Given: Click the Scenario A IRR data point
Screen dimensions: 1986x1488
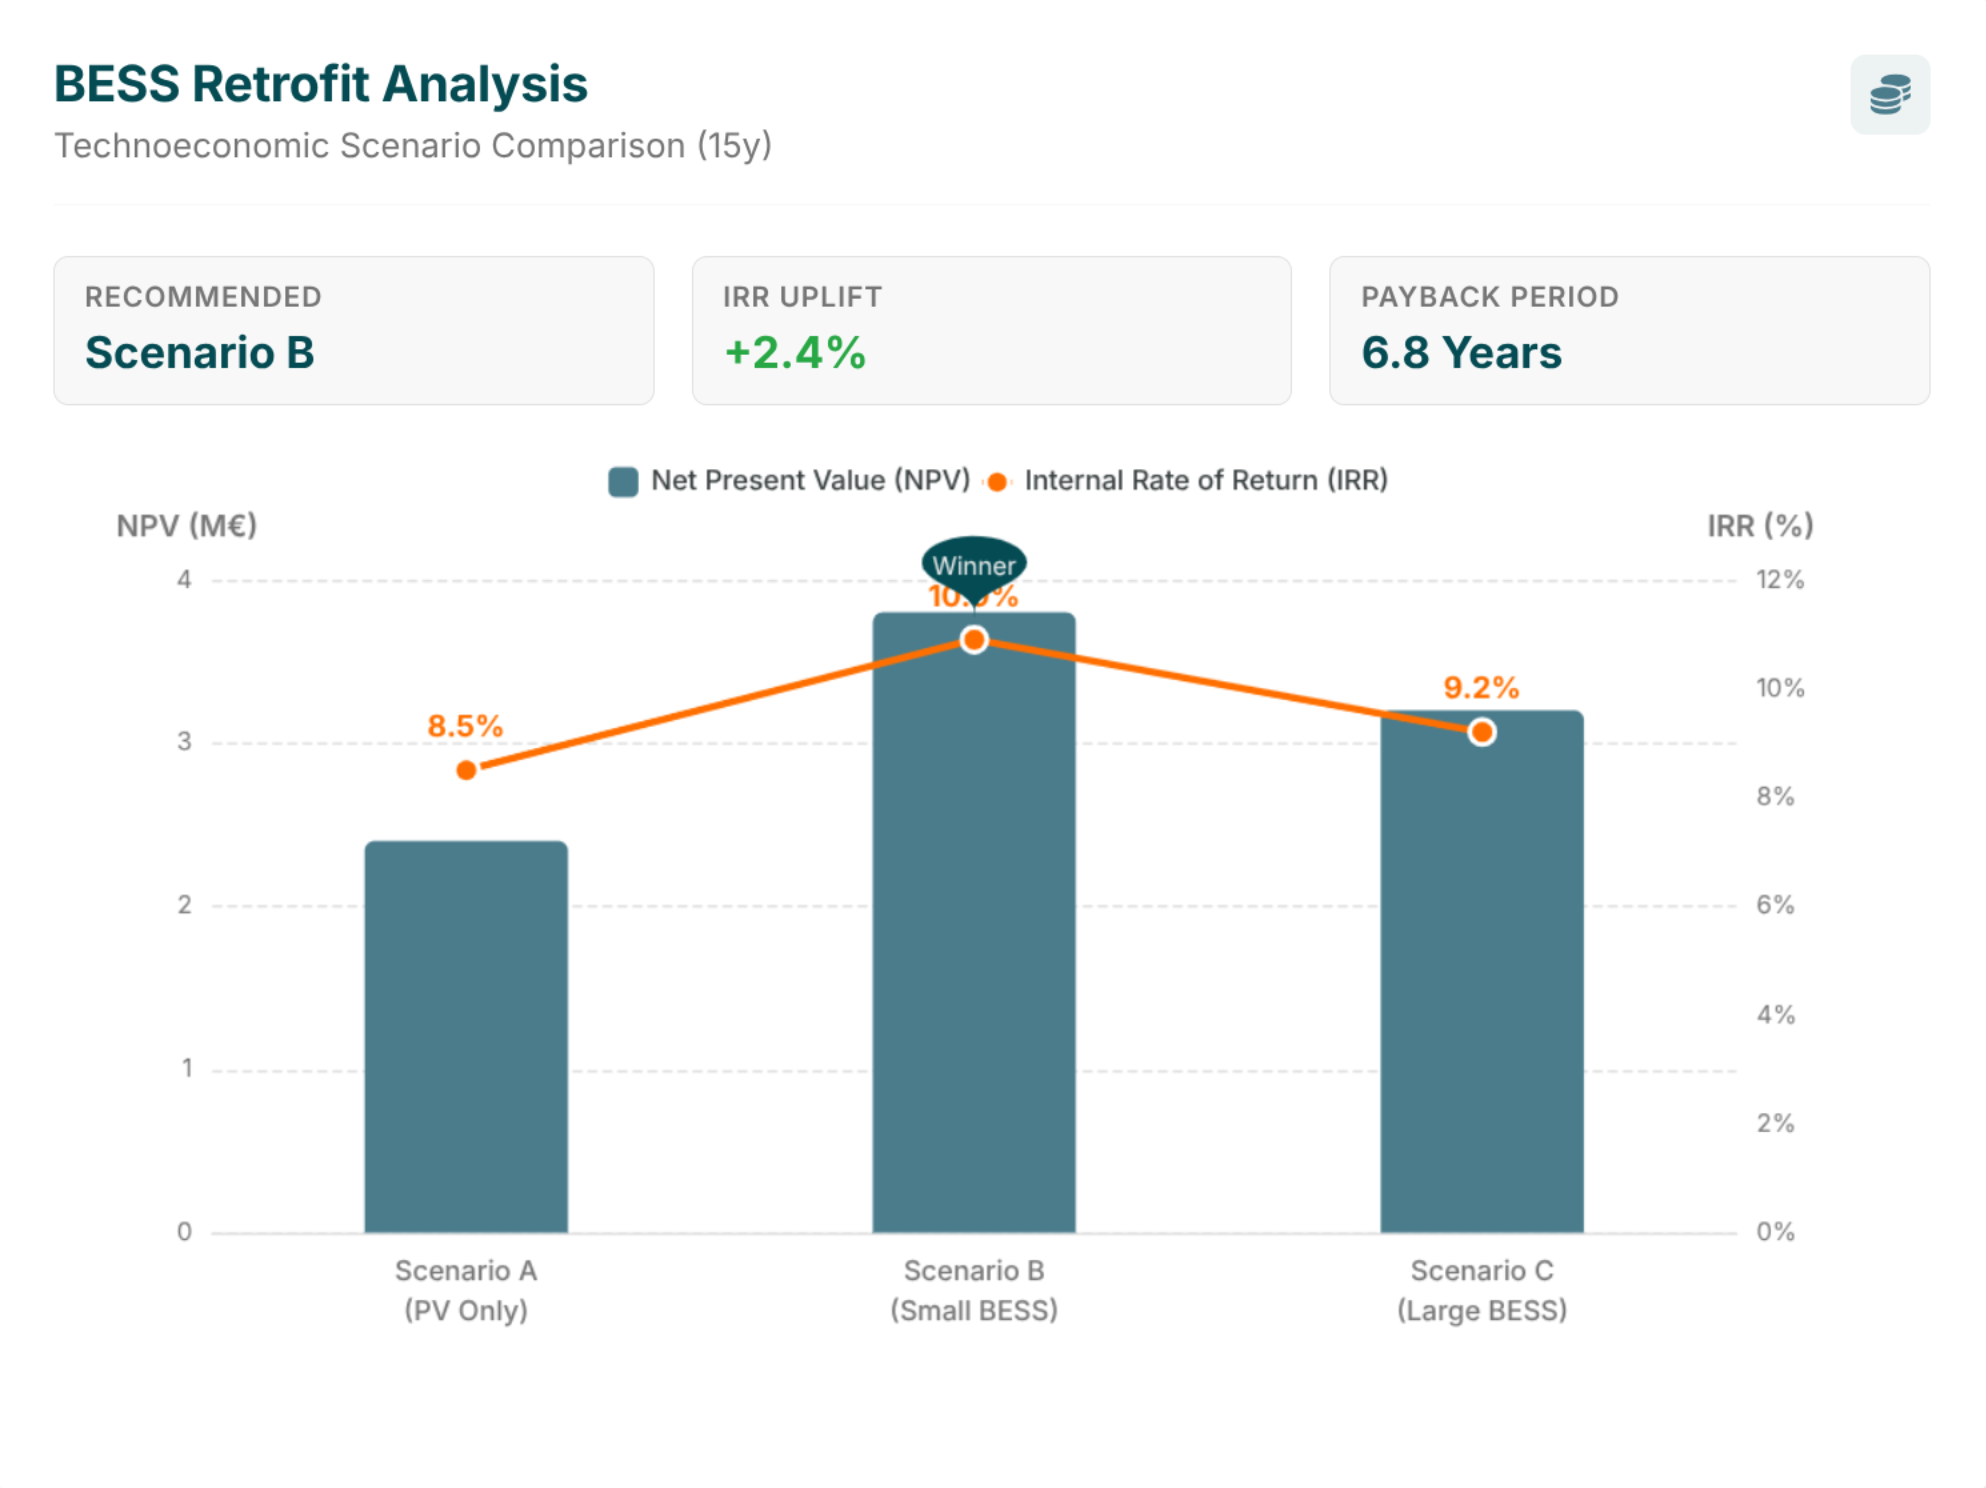Looking at the screenshot, I should (x=466, y=770).
